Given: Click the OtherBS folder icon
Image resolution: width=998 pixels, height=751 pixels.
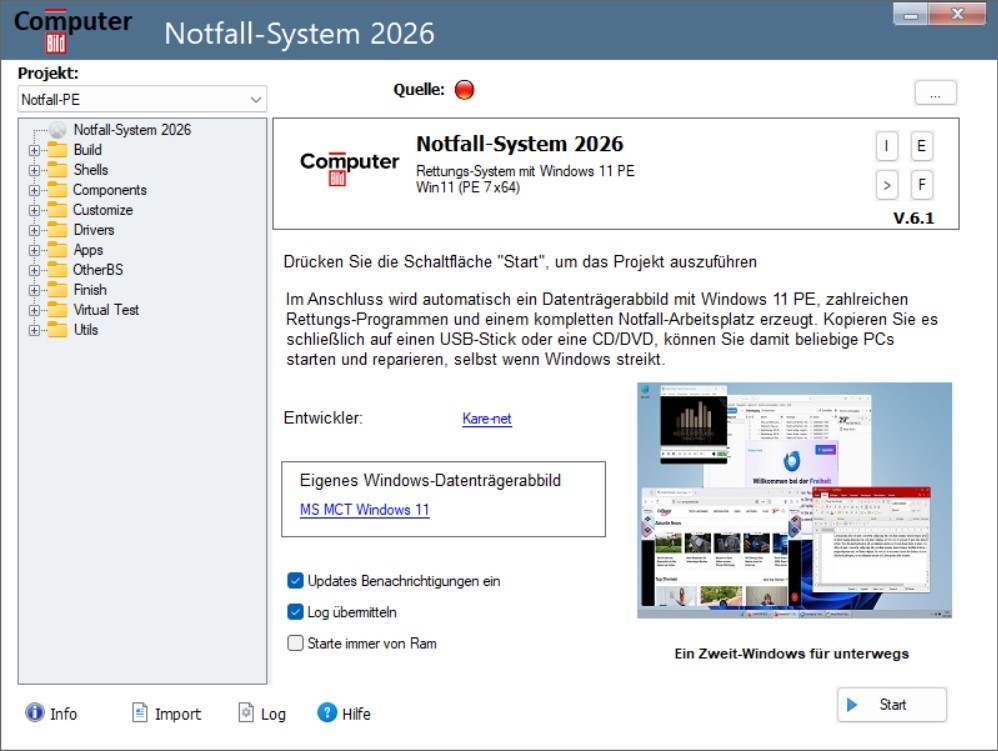Looking at the screenshot, I should (x=57, y=270).
